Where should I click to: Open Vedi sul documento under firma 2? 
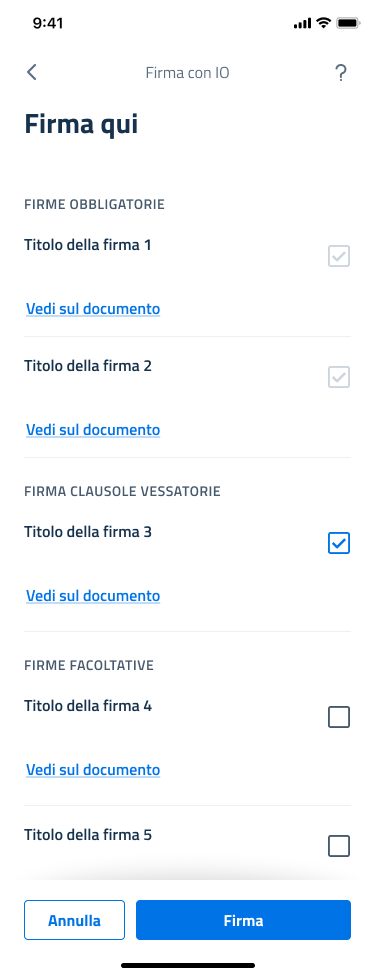[93, 429]
